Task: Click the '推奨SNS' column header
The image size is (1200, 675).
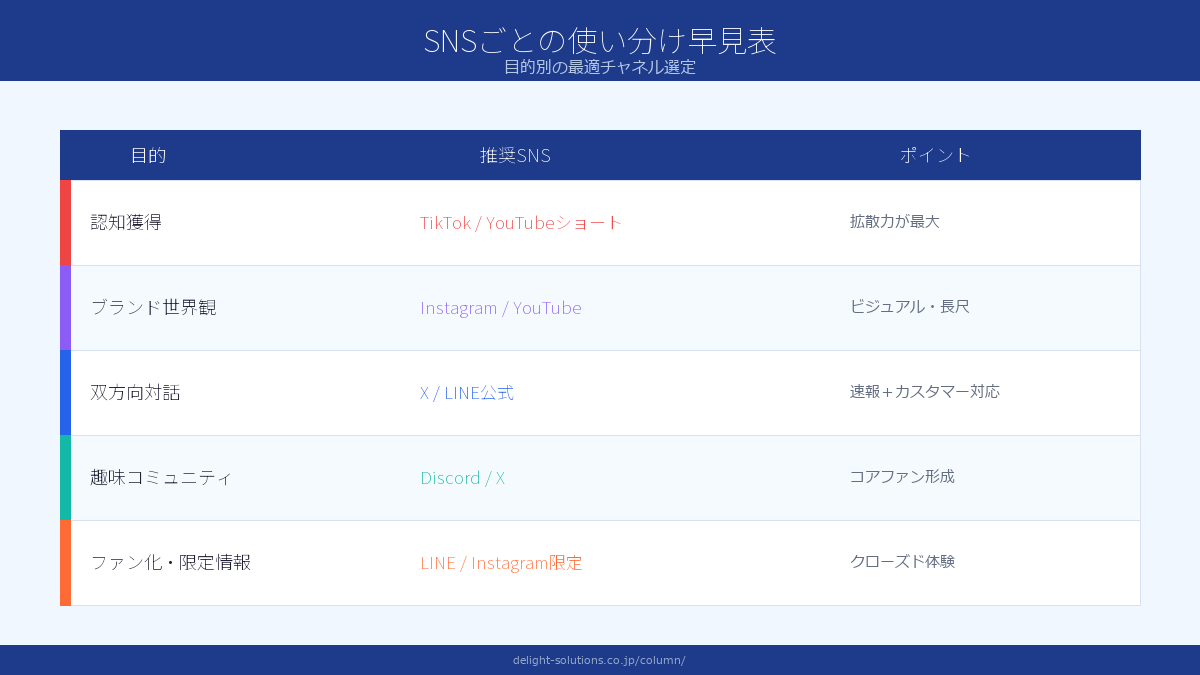Action: point(515,155)
